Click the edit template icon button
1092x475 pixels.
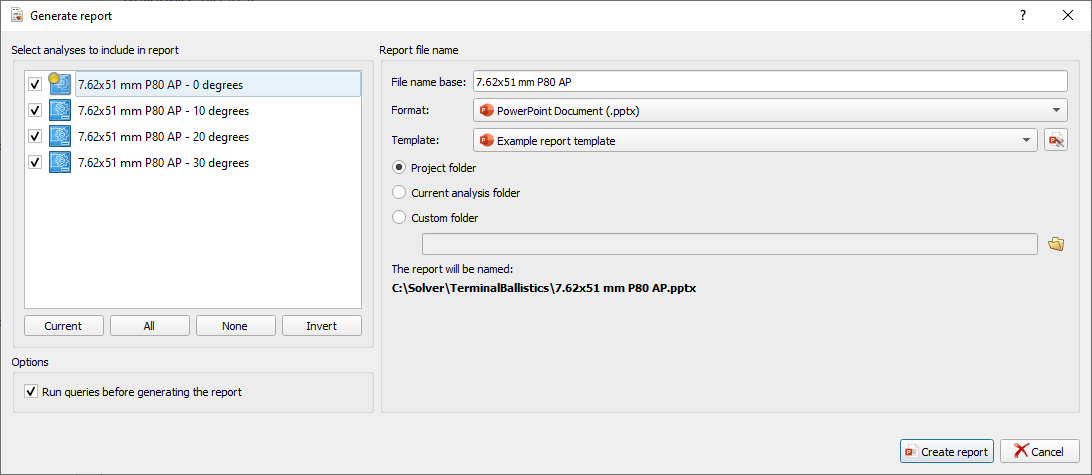point(1056,141)
